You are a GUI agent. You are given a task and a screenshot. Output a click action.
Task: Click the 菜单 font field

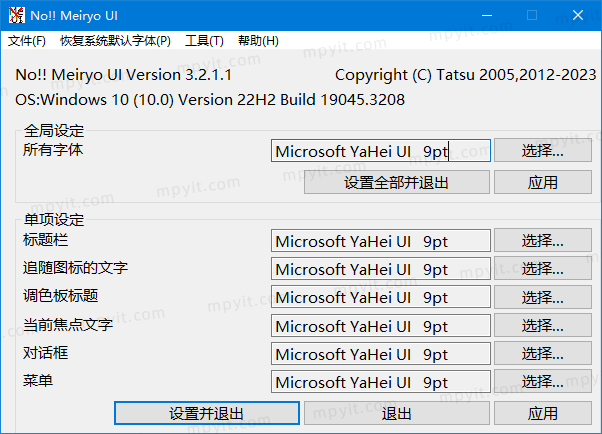(x=380, y=382)
